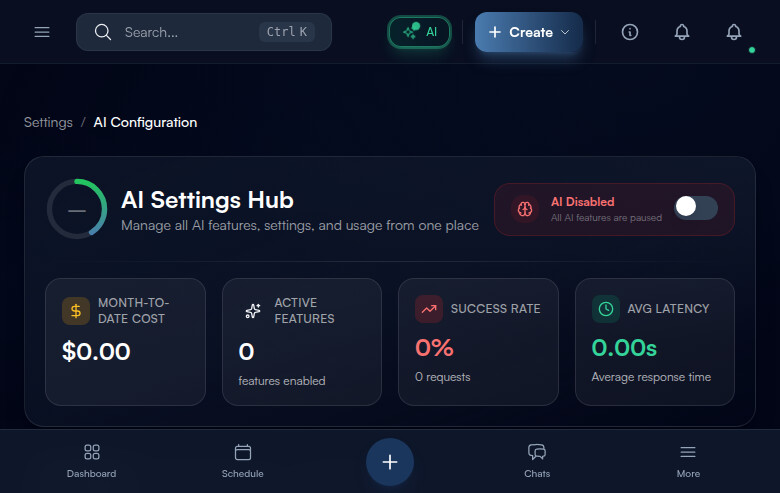Viewport: 780px width, 493px height.
Task: Go to the Dashboard tab
Action: click(92, 460)
